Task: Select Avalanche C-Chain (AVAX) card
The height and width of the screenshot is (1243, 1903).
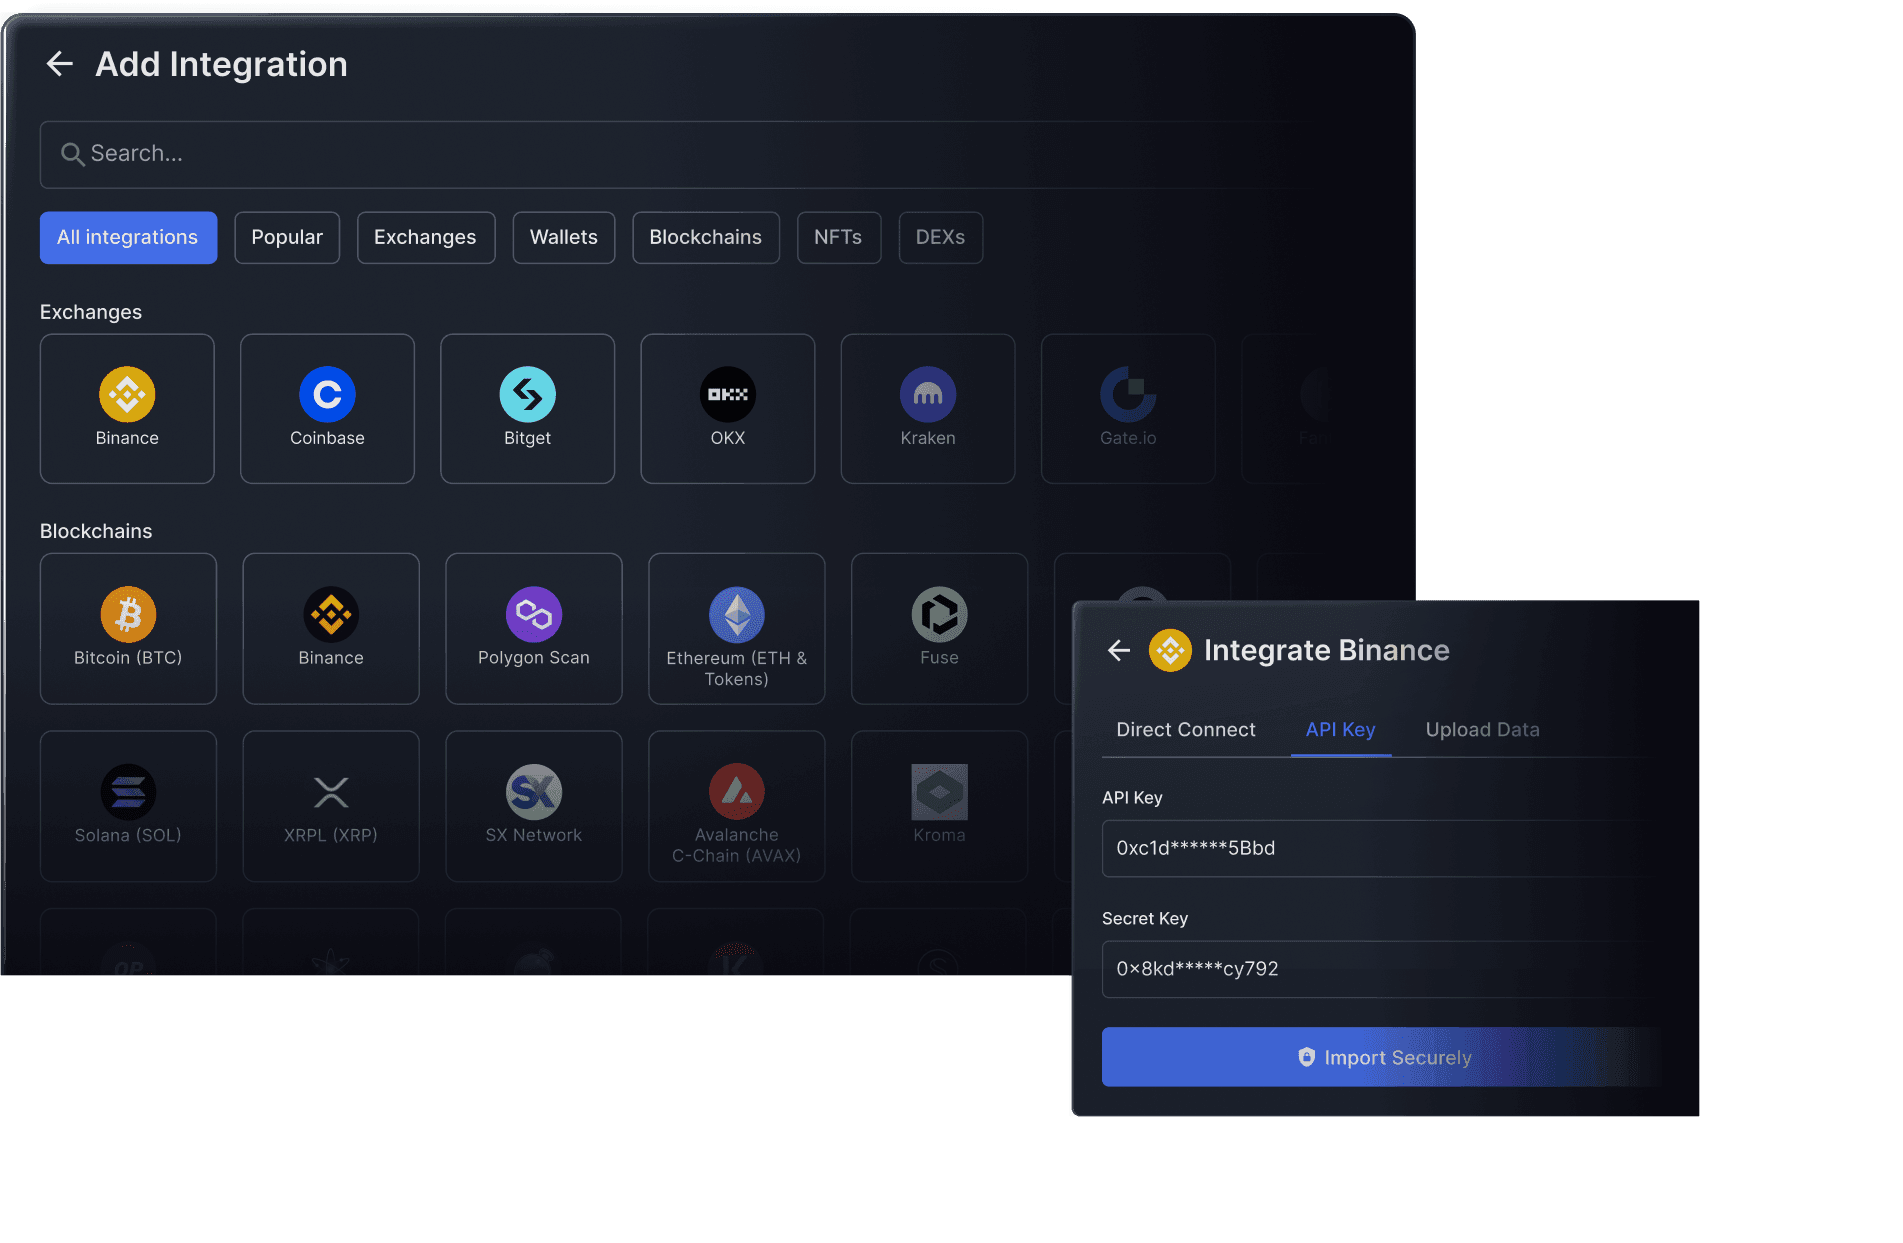Action: point(737,807)
